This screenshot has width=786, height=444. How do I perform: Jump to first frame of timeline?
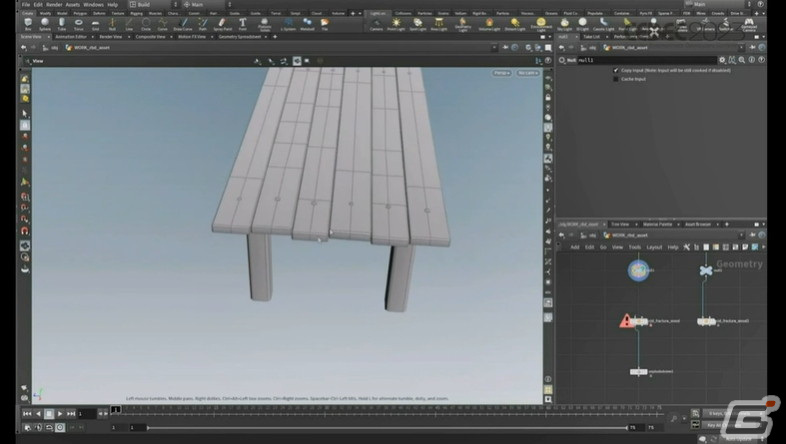[x=27, y=413]
